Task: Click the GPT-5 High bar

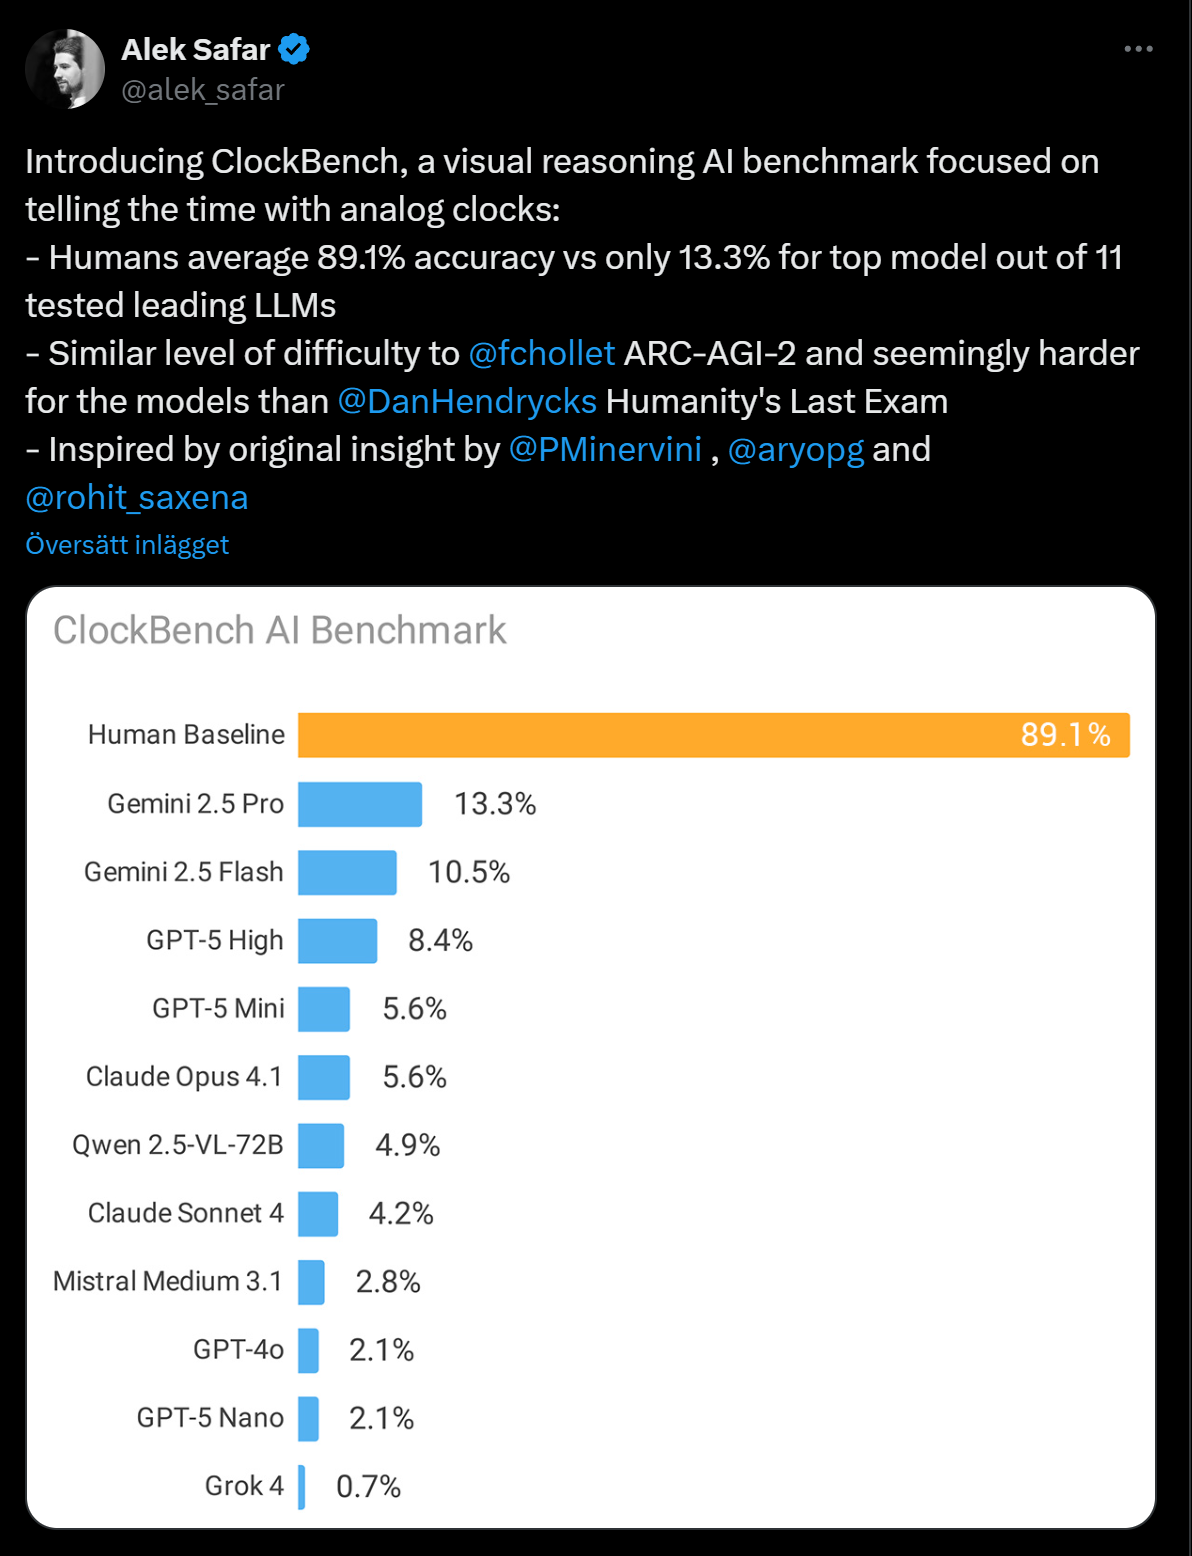Action: (337, 940)
